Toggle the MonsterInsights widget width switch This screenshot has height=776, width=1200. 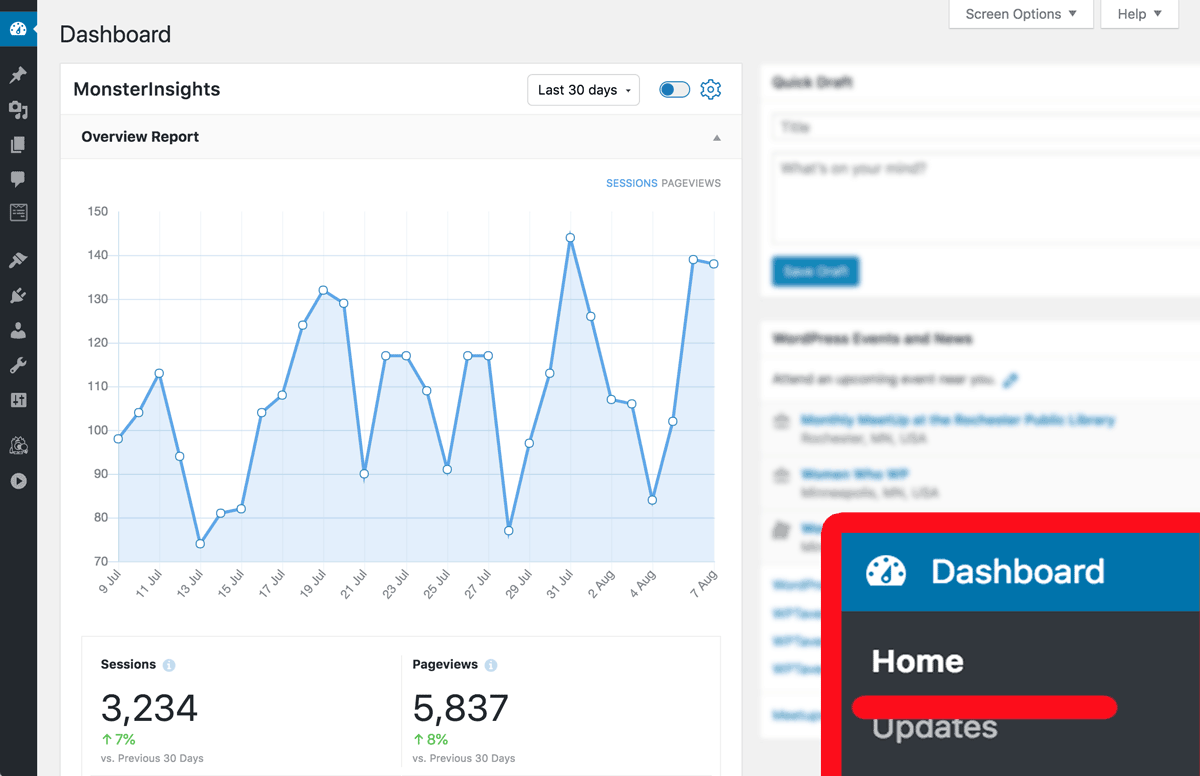pyautogui.click(x=675, y=90)
